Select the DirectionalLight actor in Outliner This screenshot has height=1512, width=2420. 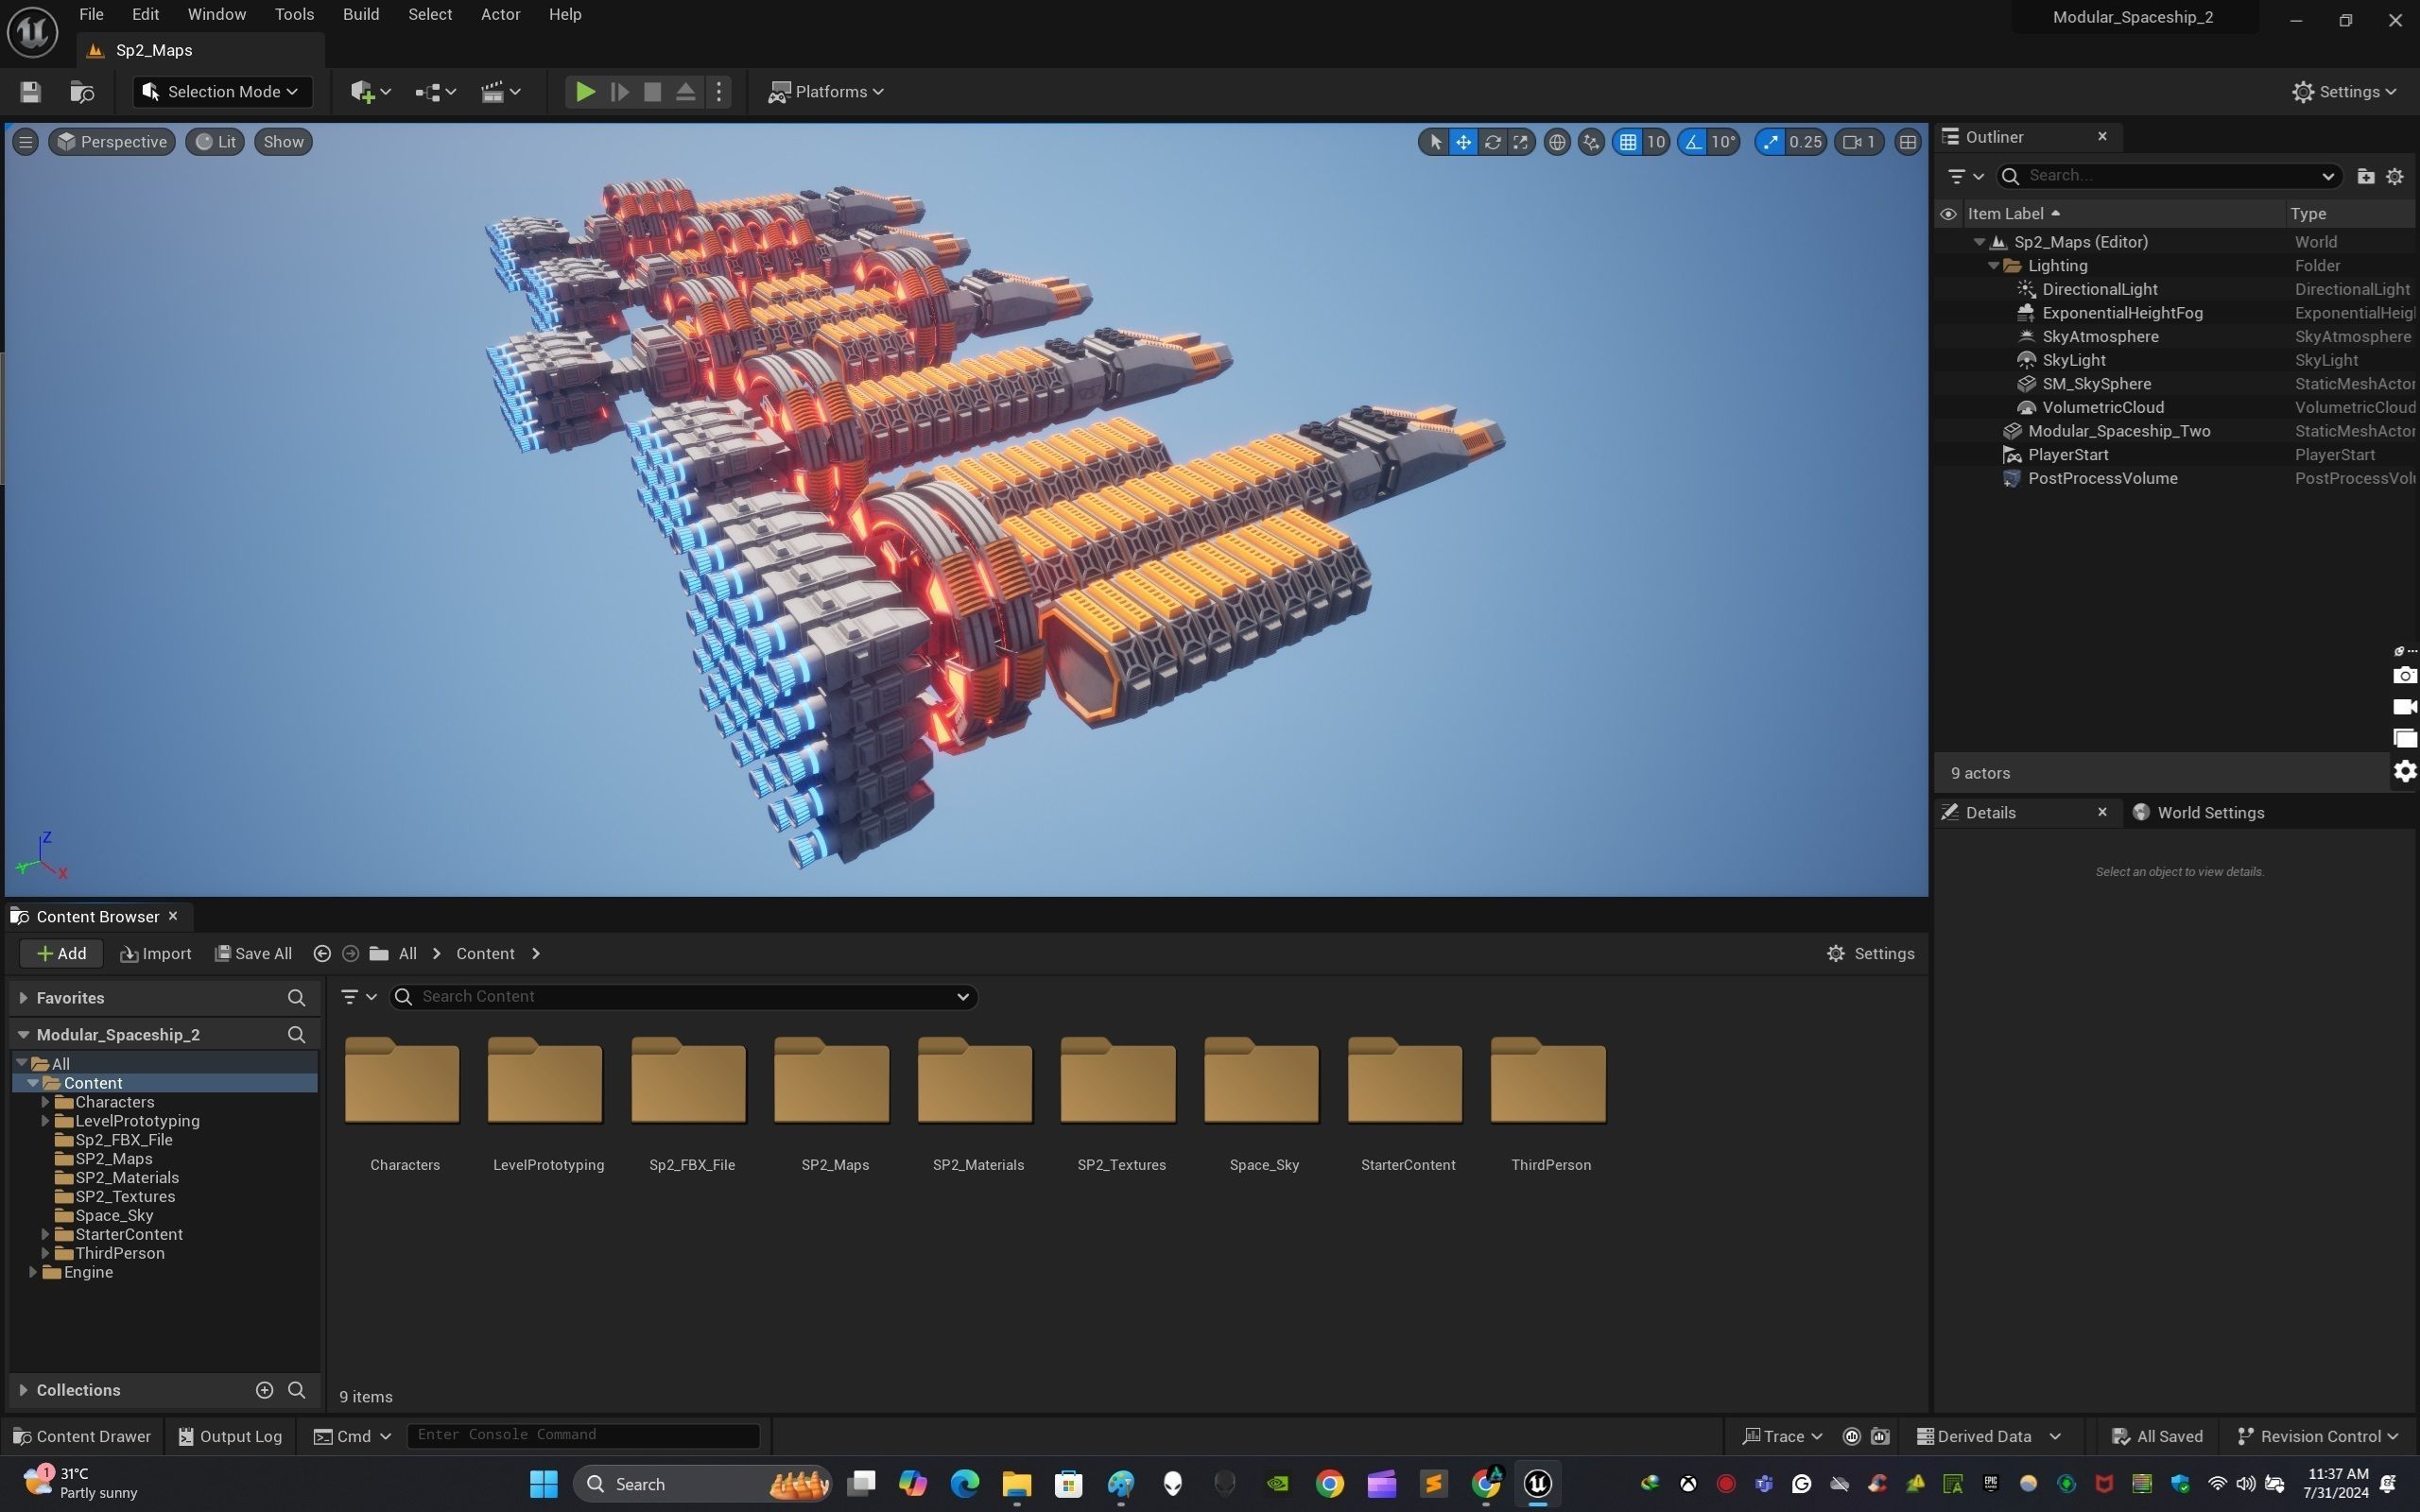(2099, 290)
